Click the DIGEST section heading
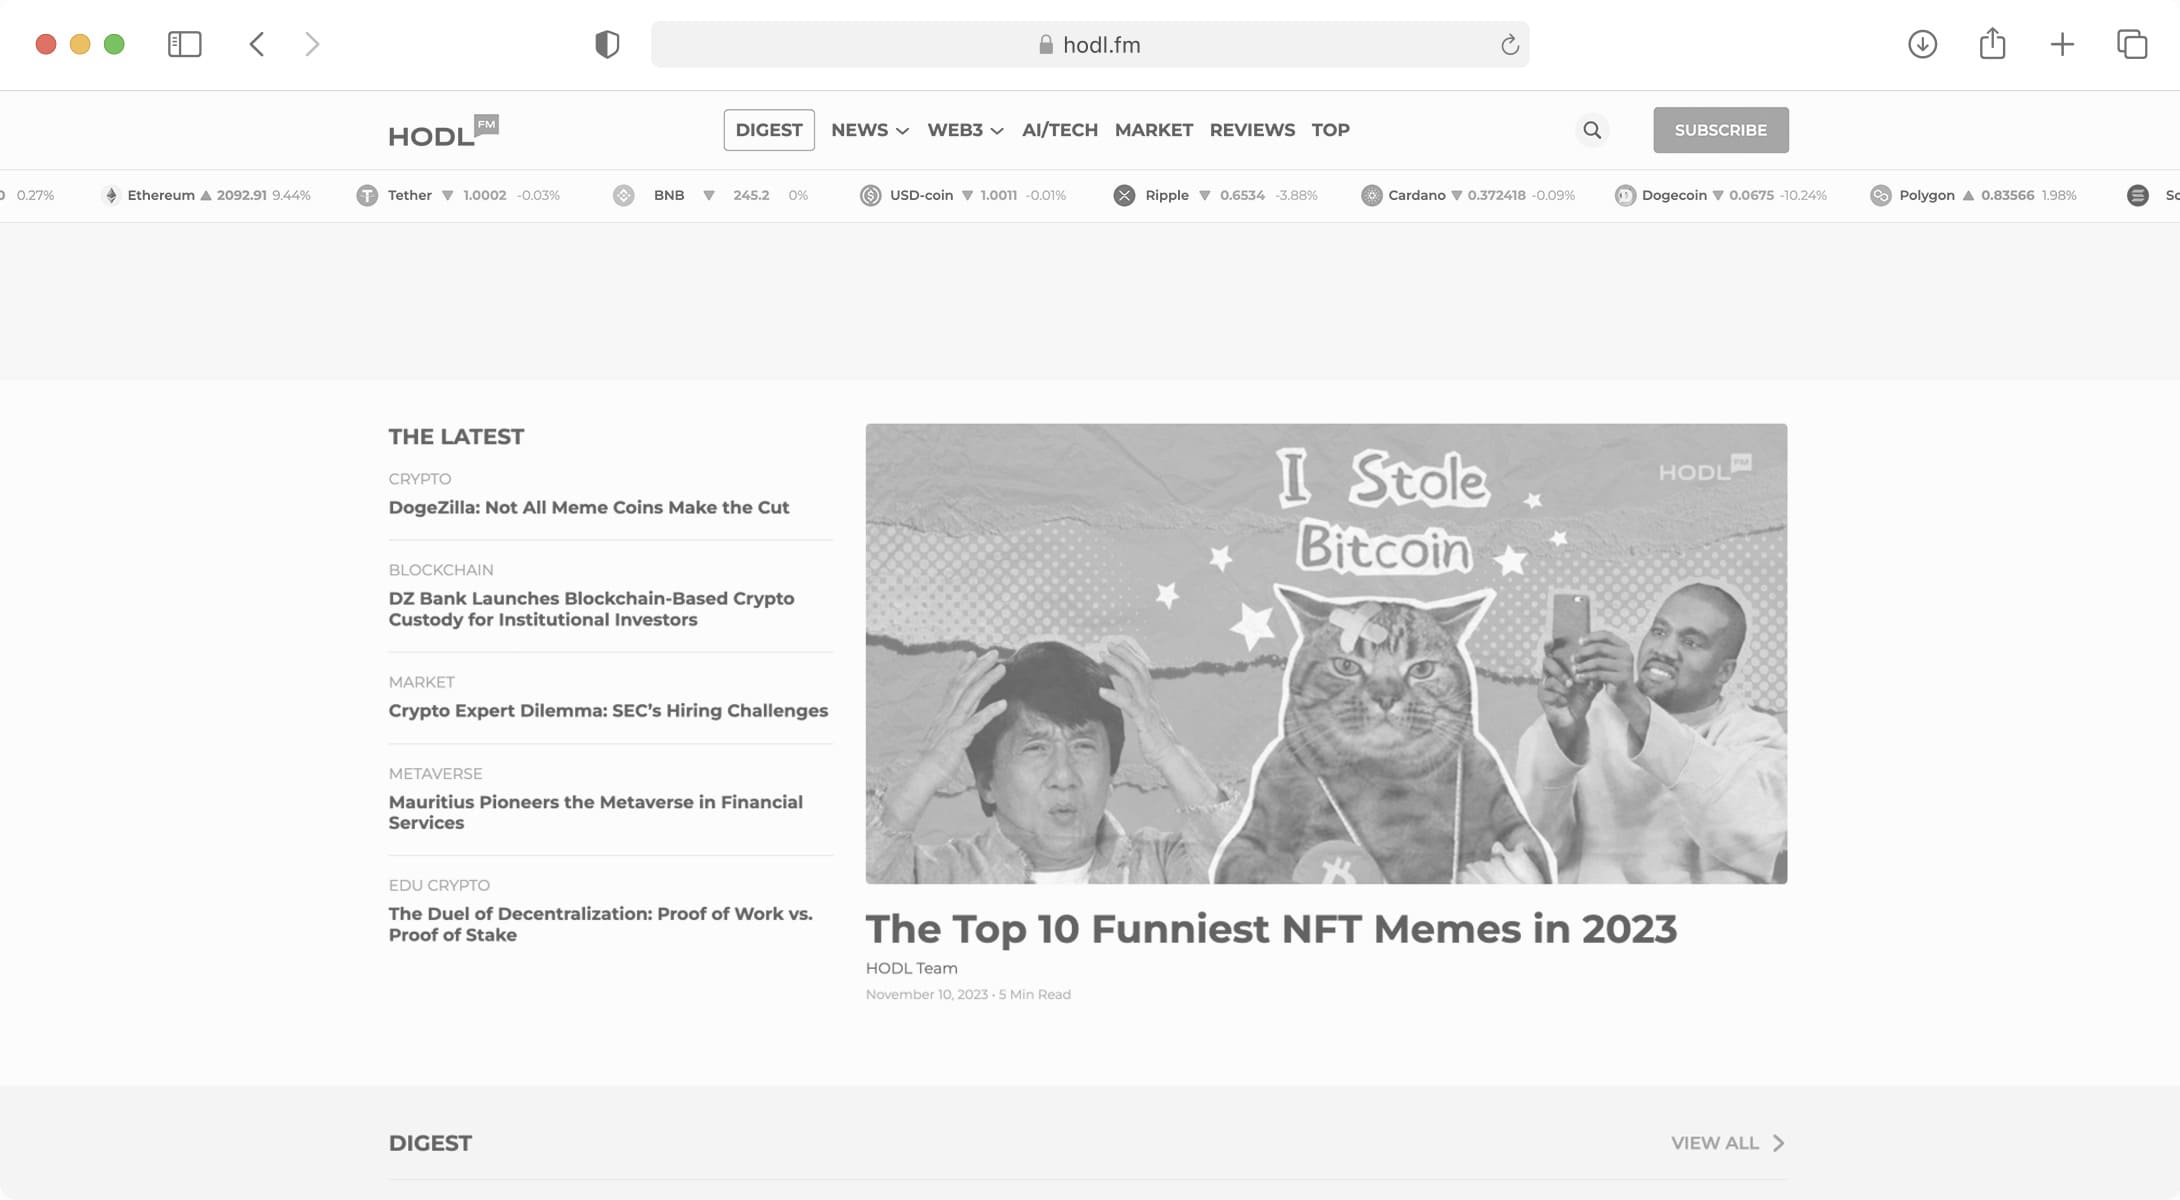This screenshot has height=1200, width=2180. pos(430,1143)
